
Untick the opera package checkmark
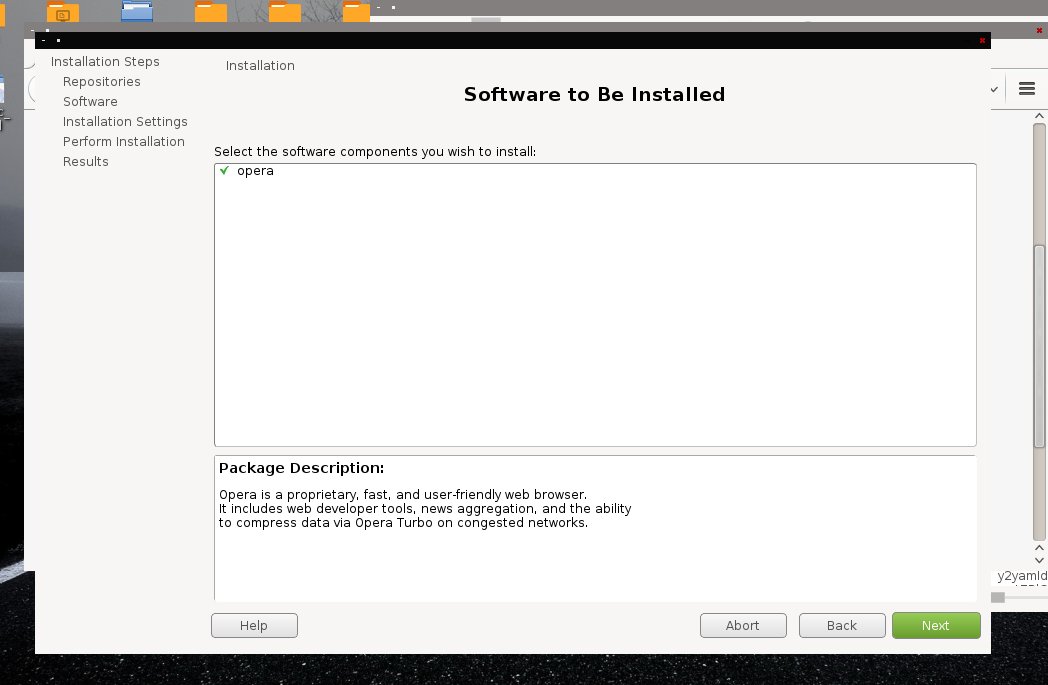tap(225, 170)
